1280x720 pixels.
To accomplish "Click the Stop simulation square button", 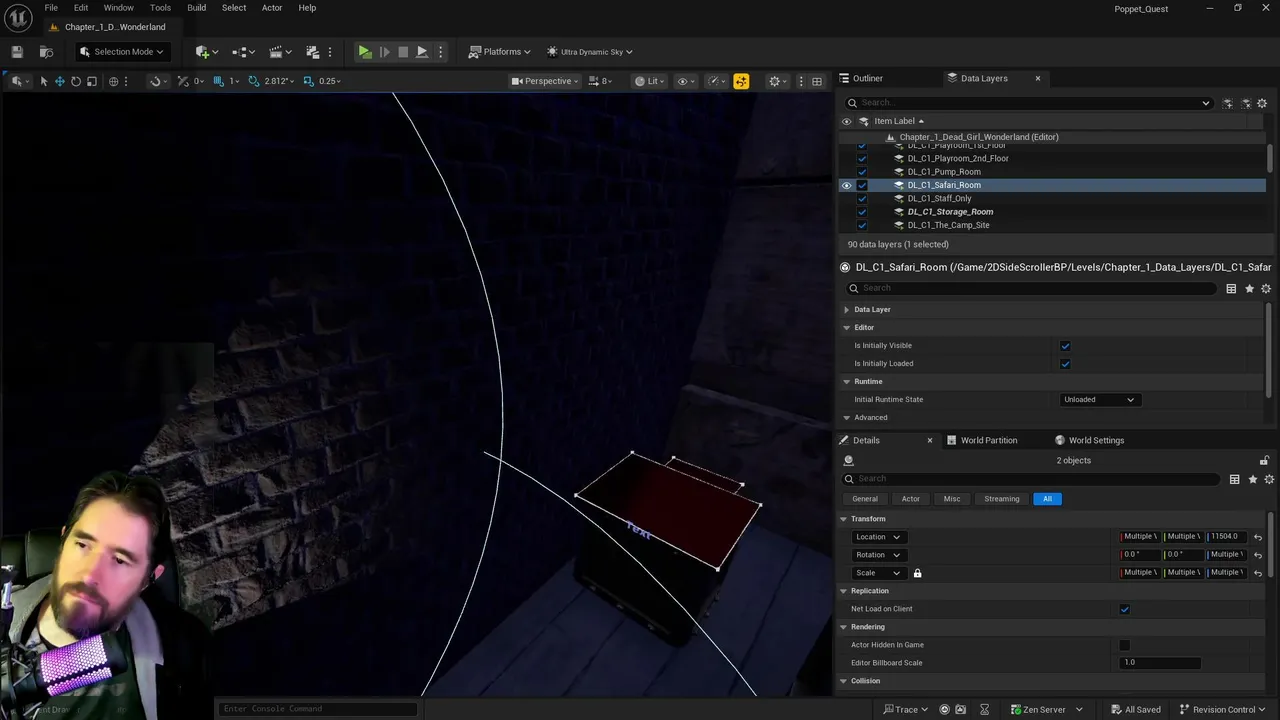I will tap(403, 52).
